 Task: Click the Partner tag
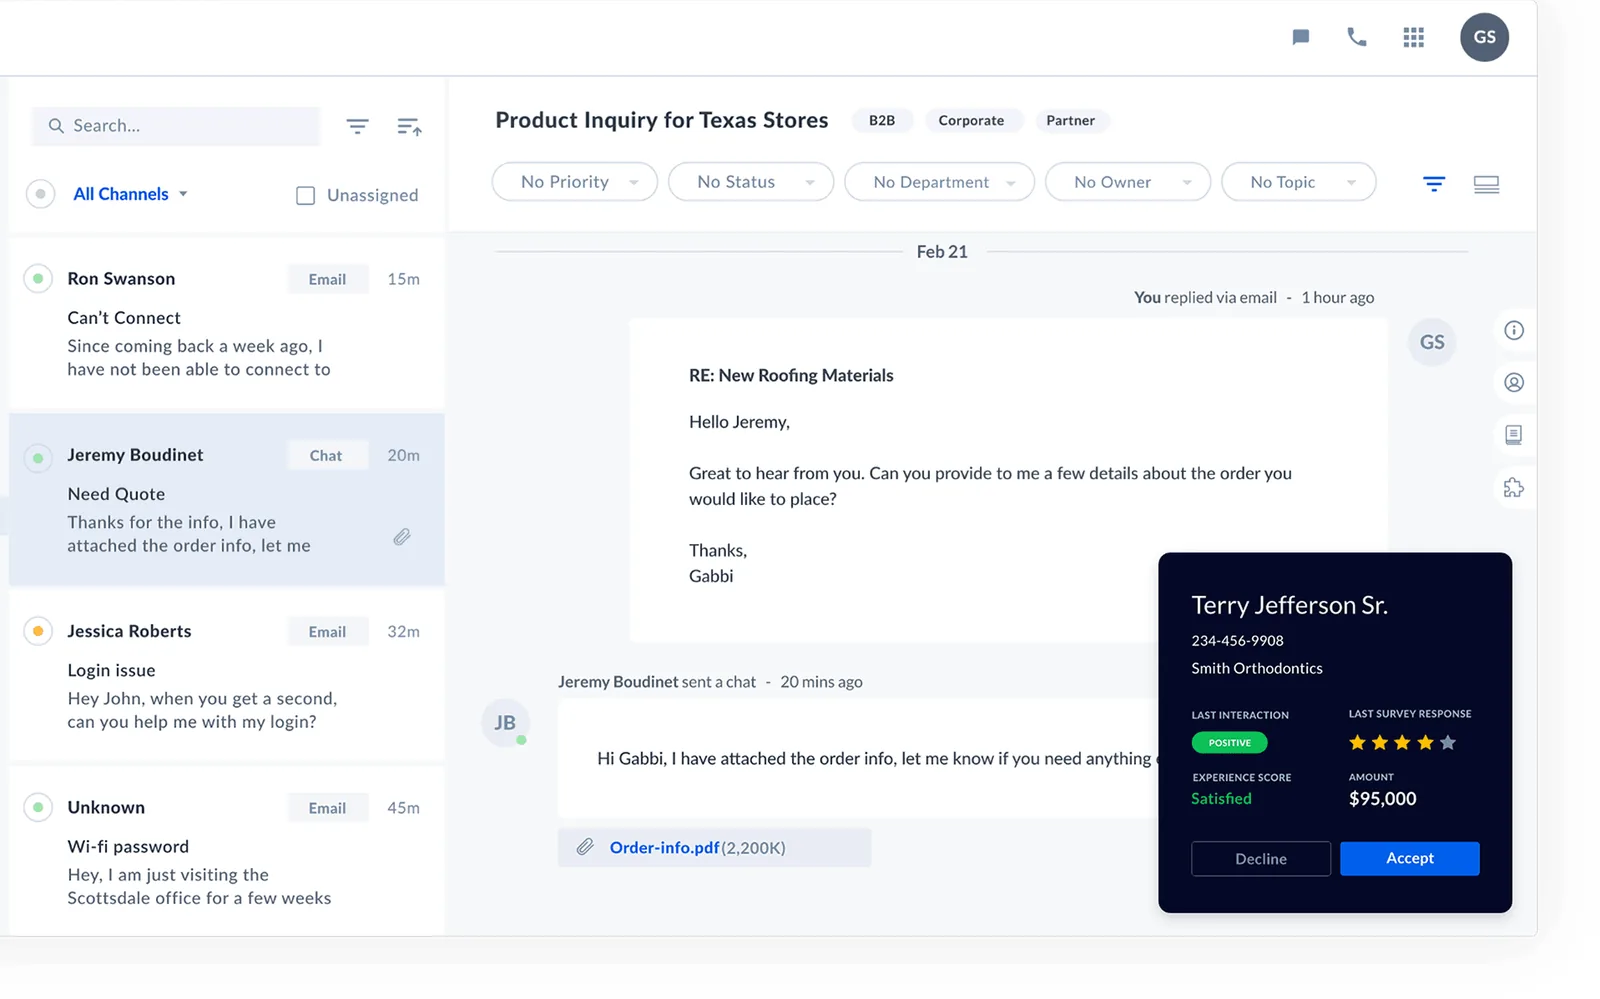(1070, 120)
